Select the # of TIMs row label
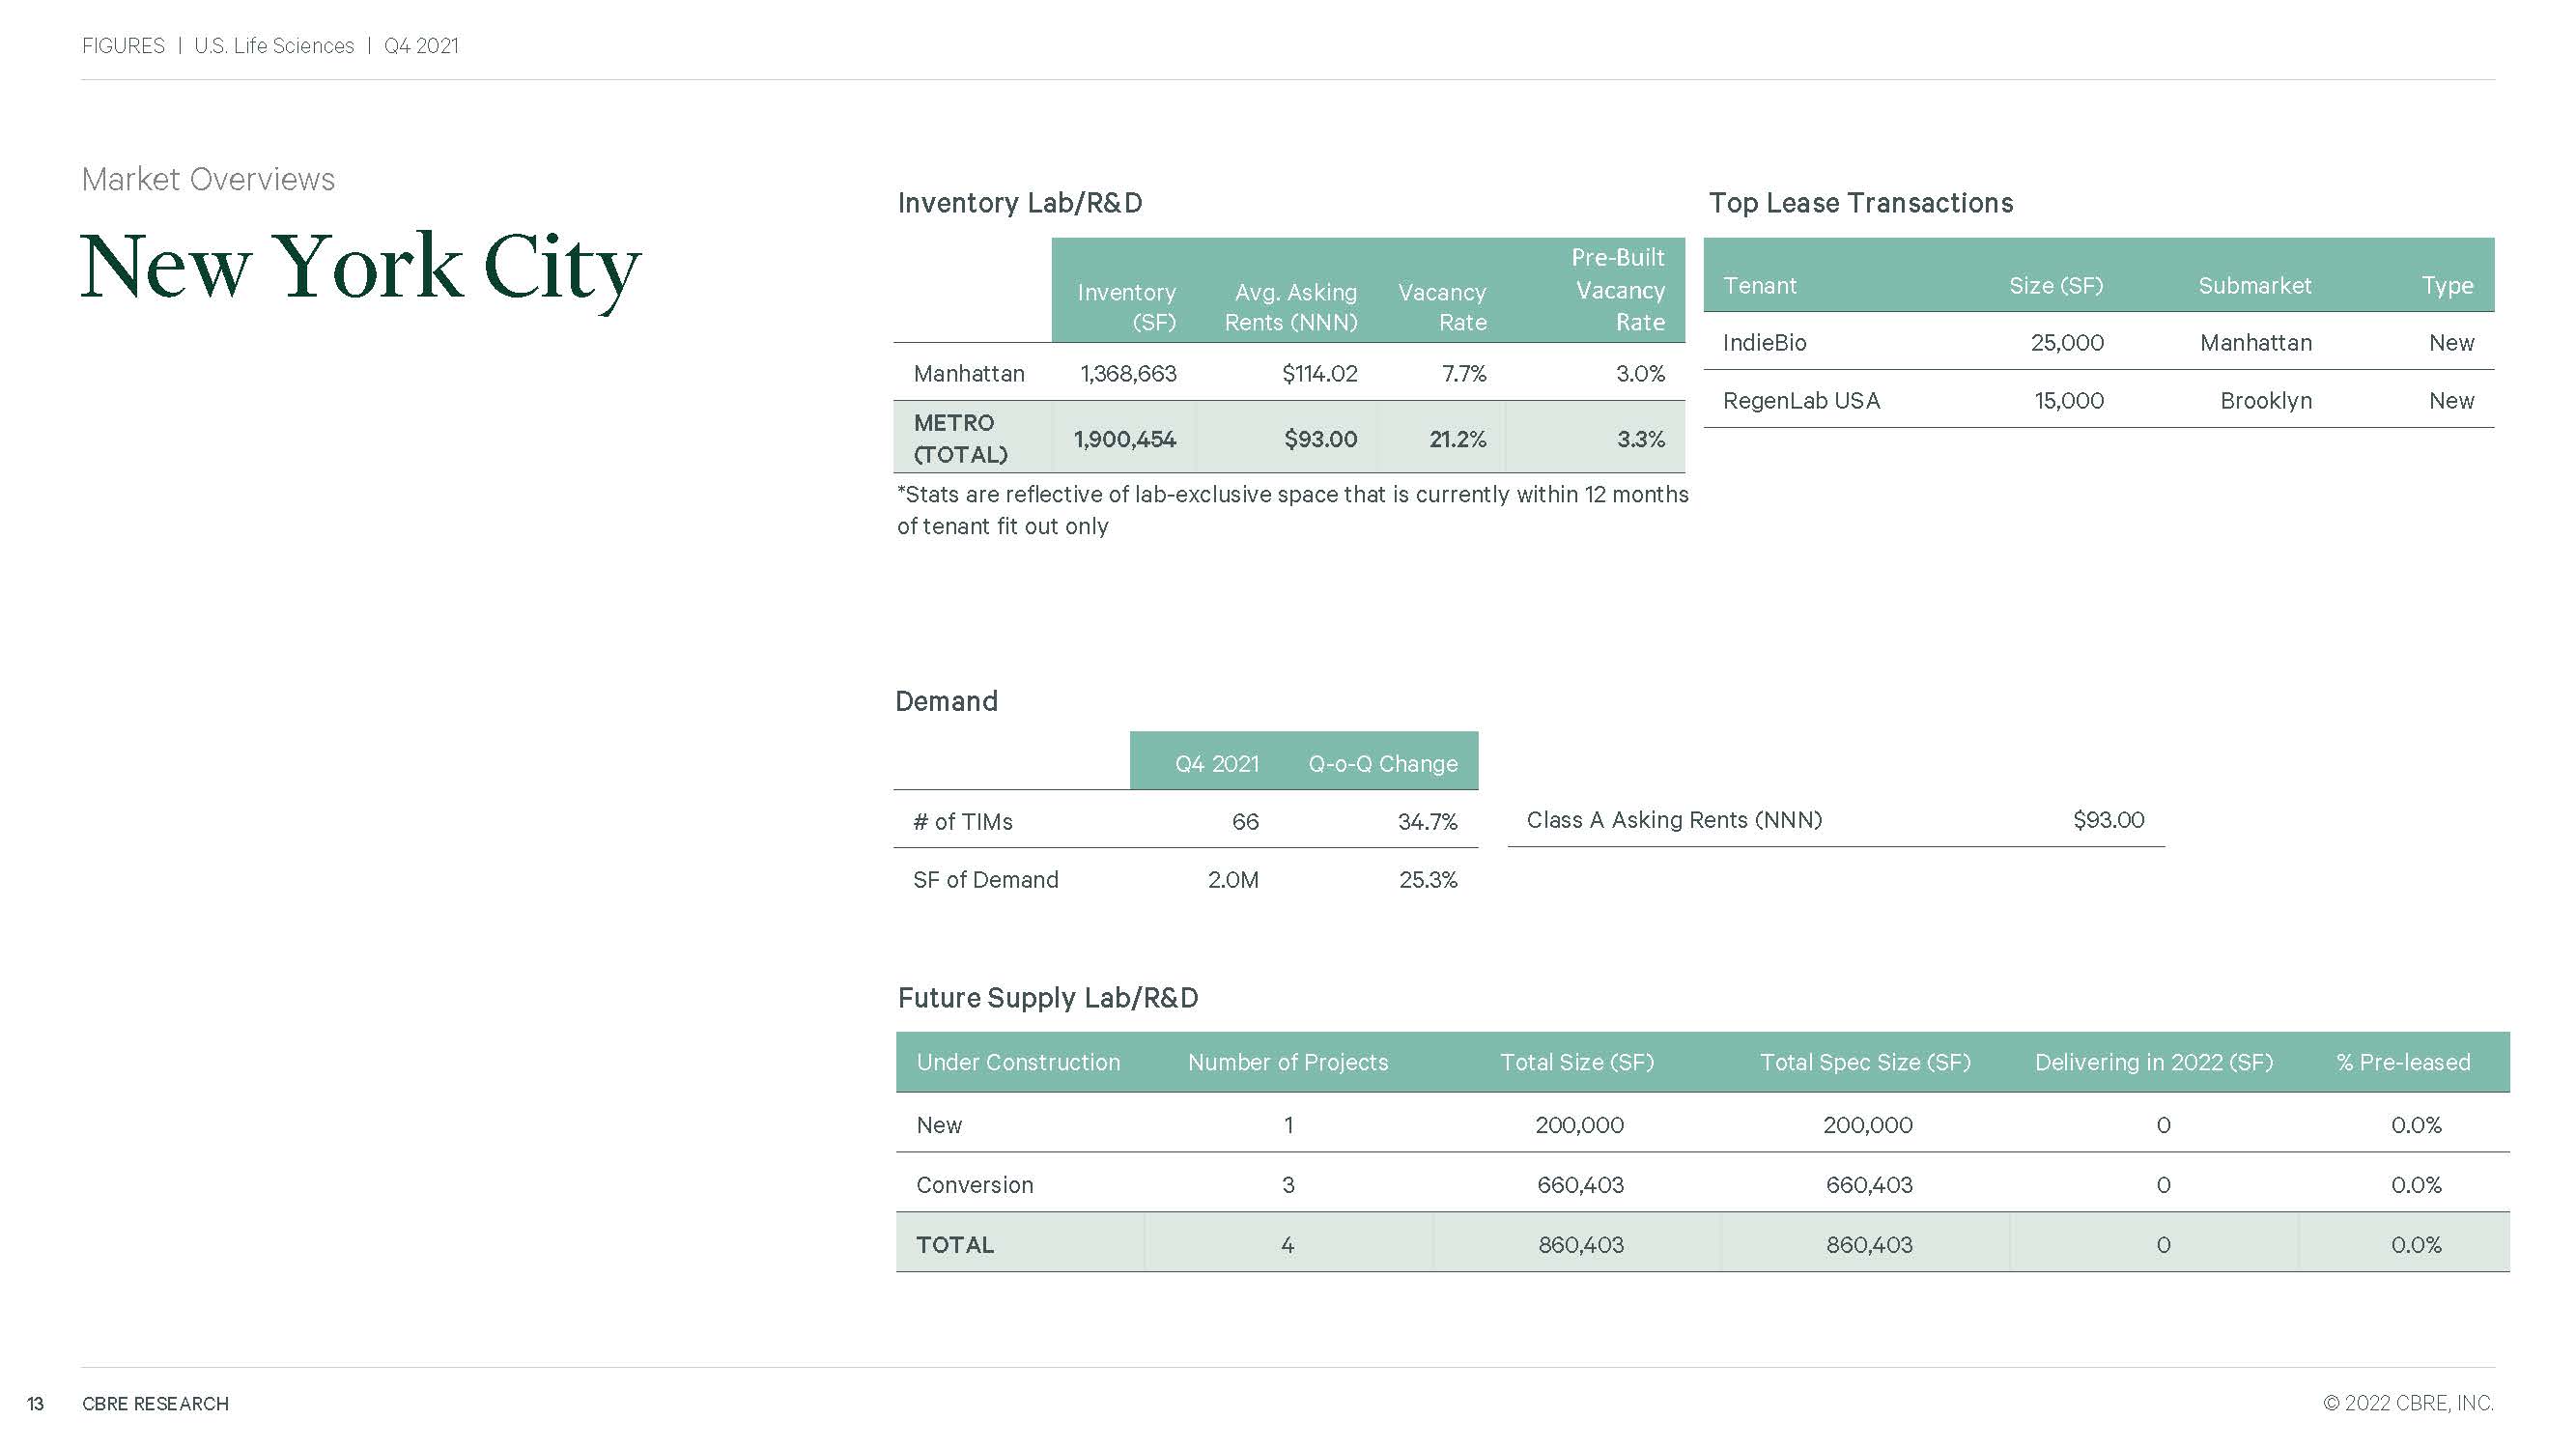Screen dimensions: 2576x1449 [962, 821]
